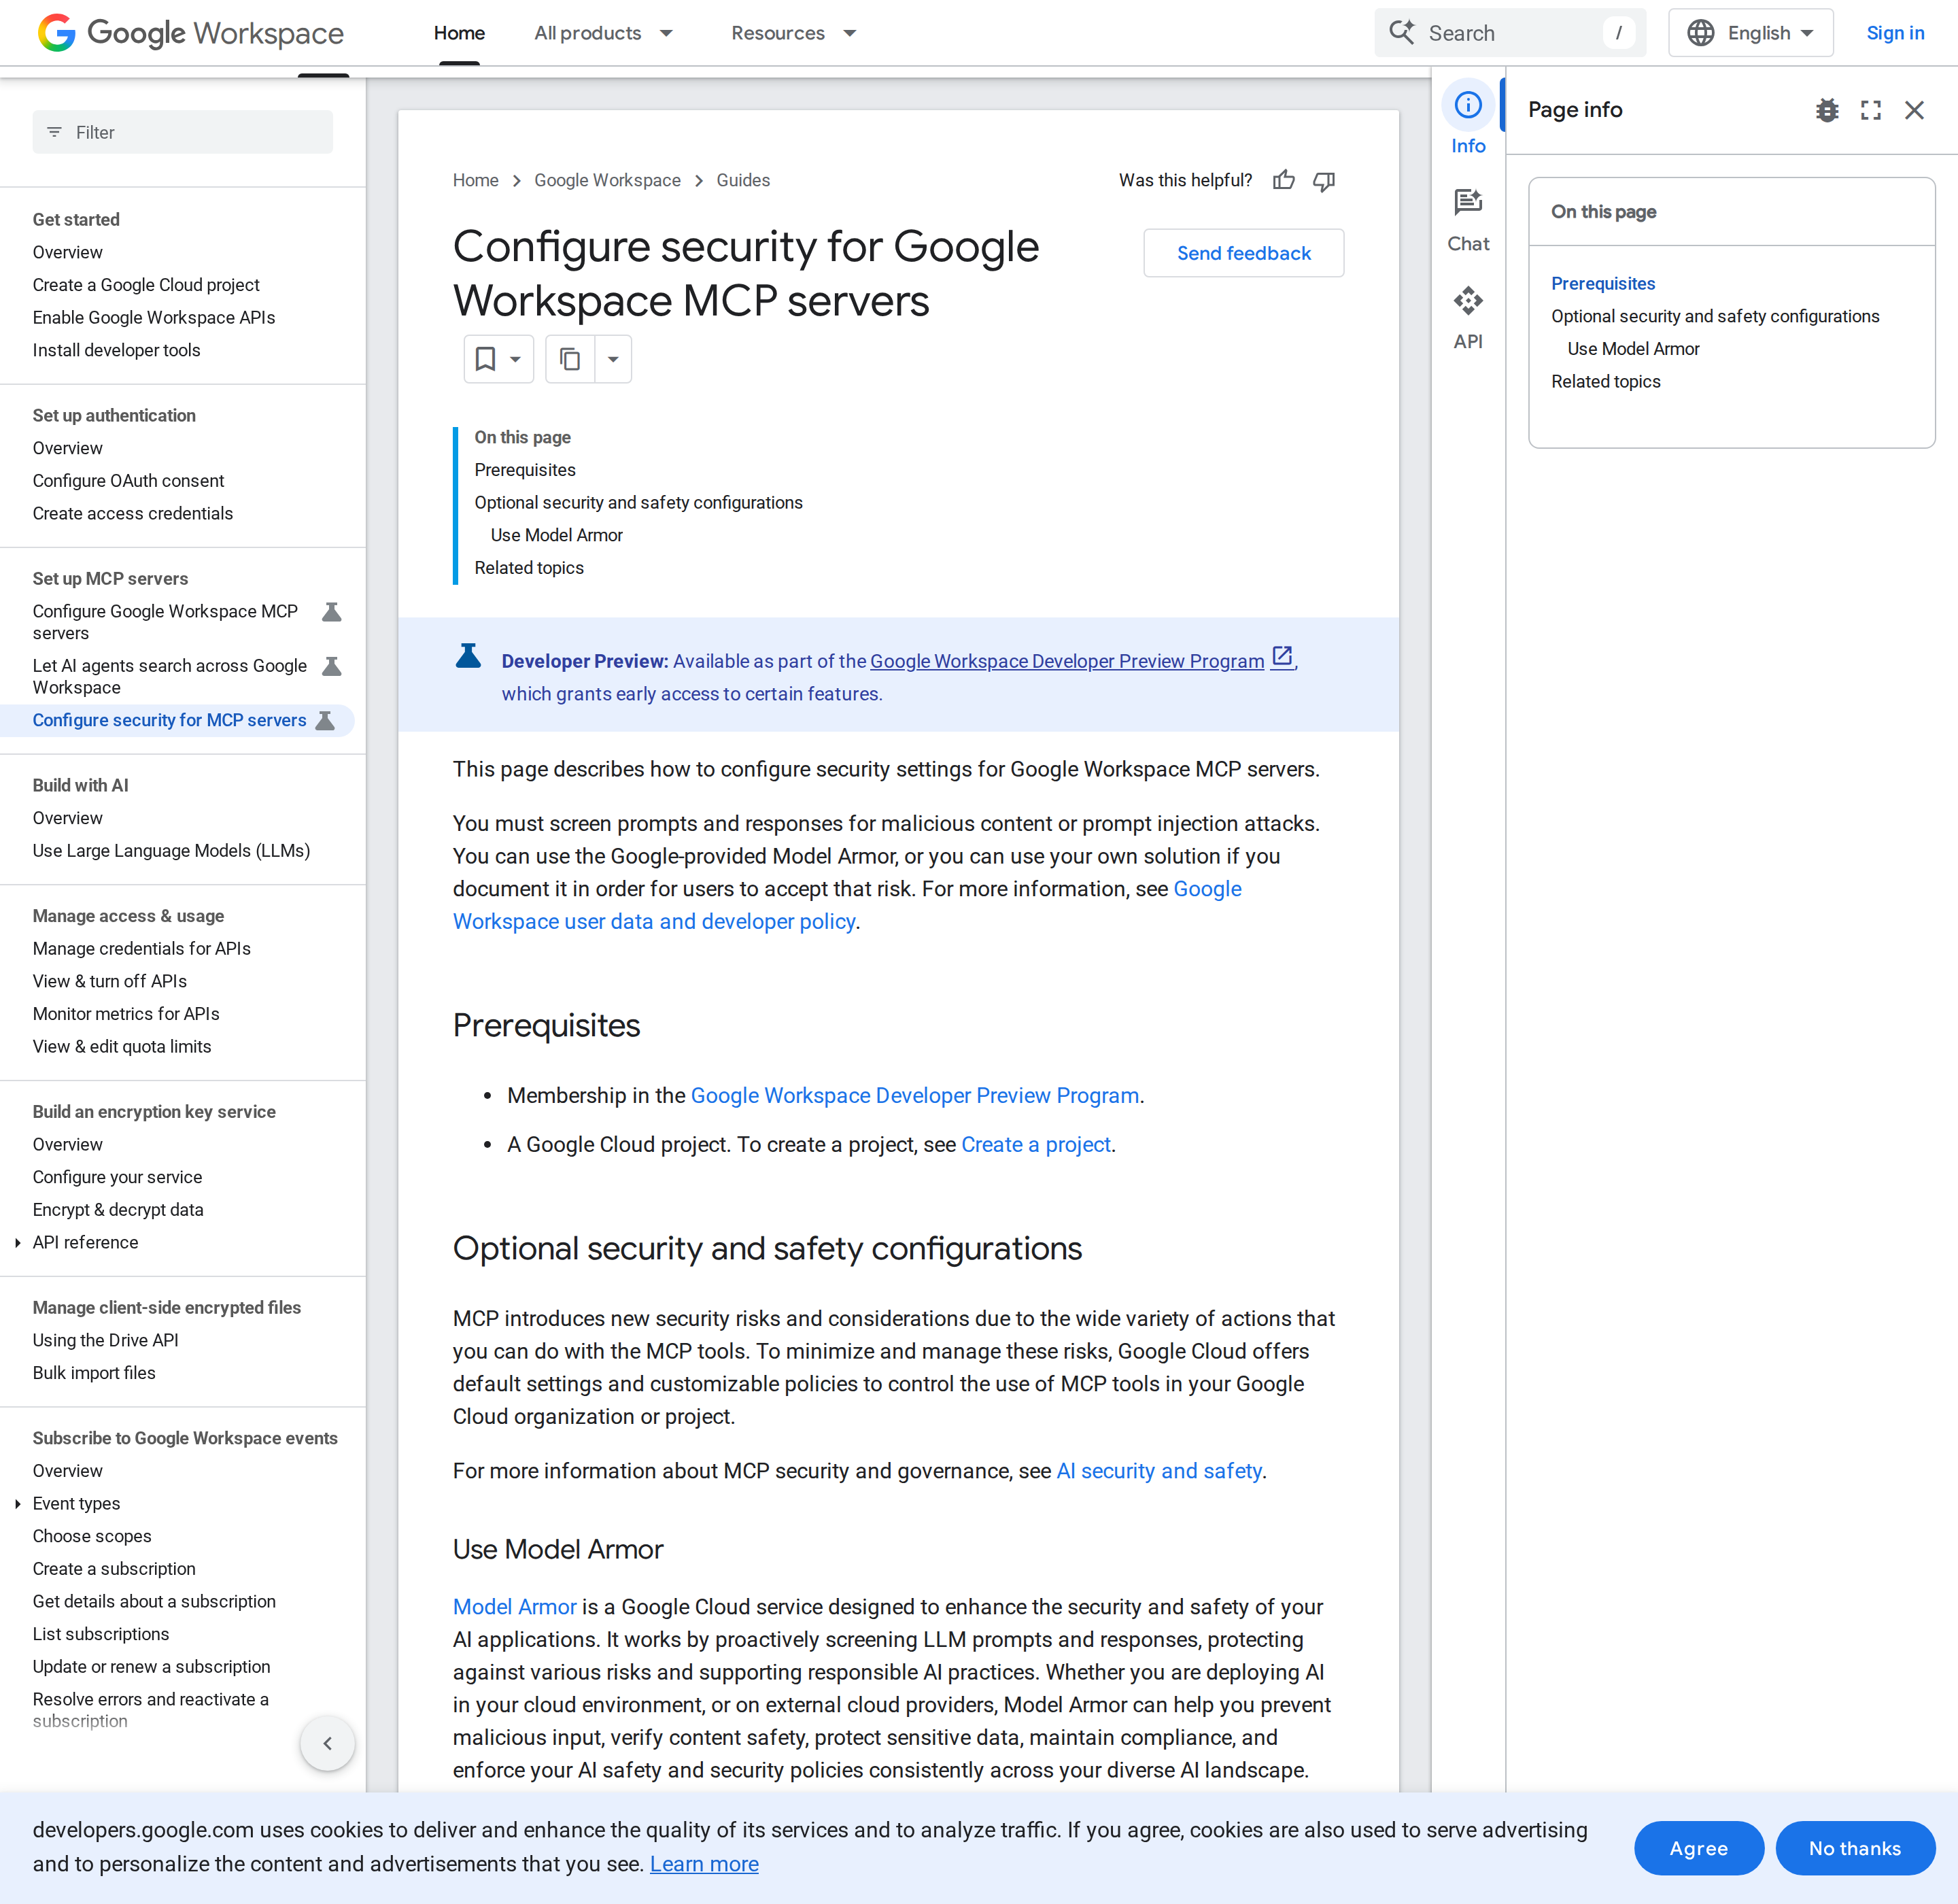Screen dimensions: 1958x1904
Task: Open the bookmark dropdown arrow
Action: click(x=515, y=360)
